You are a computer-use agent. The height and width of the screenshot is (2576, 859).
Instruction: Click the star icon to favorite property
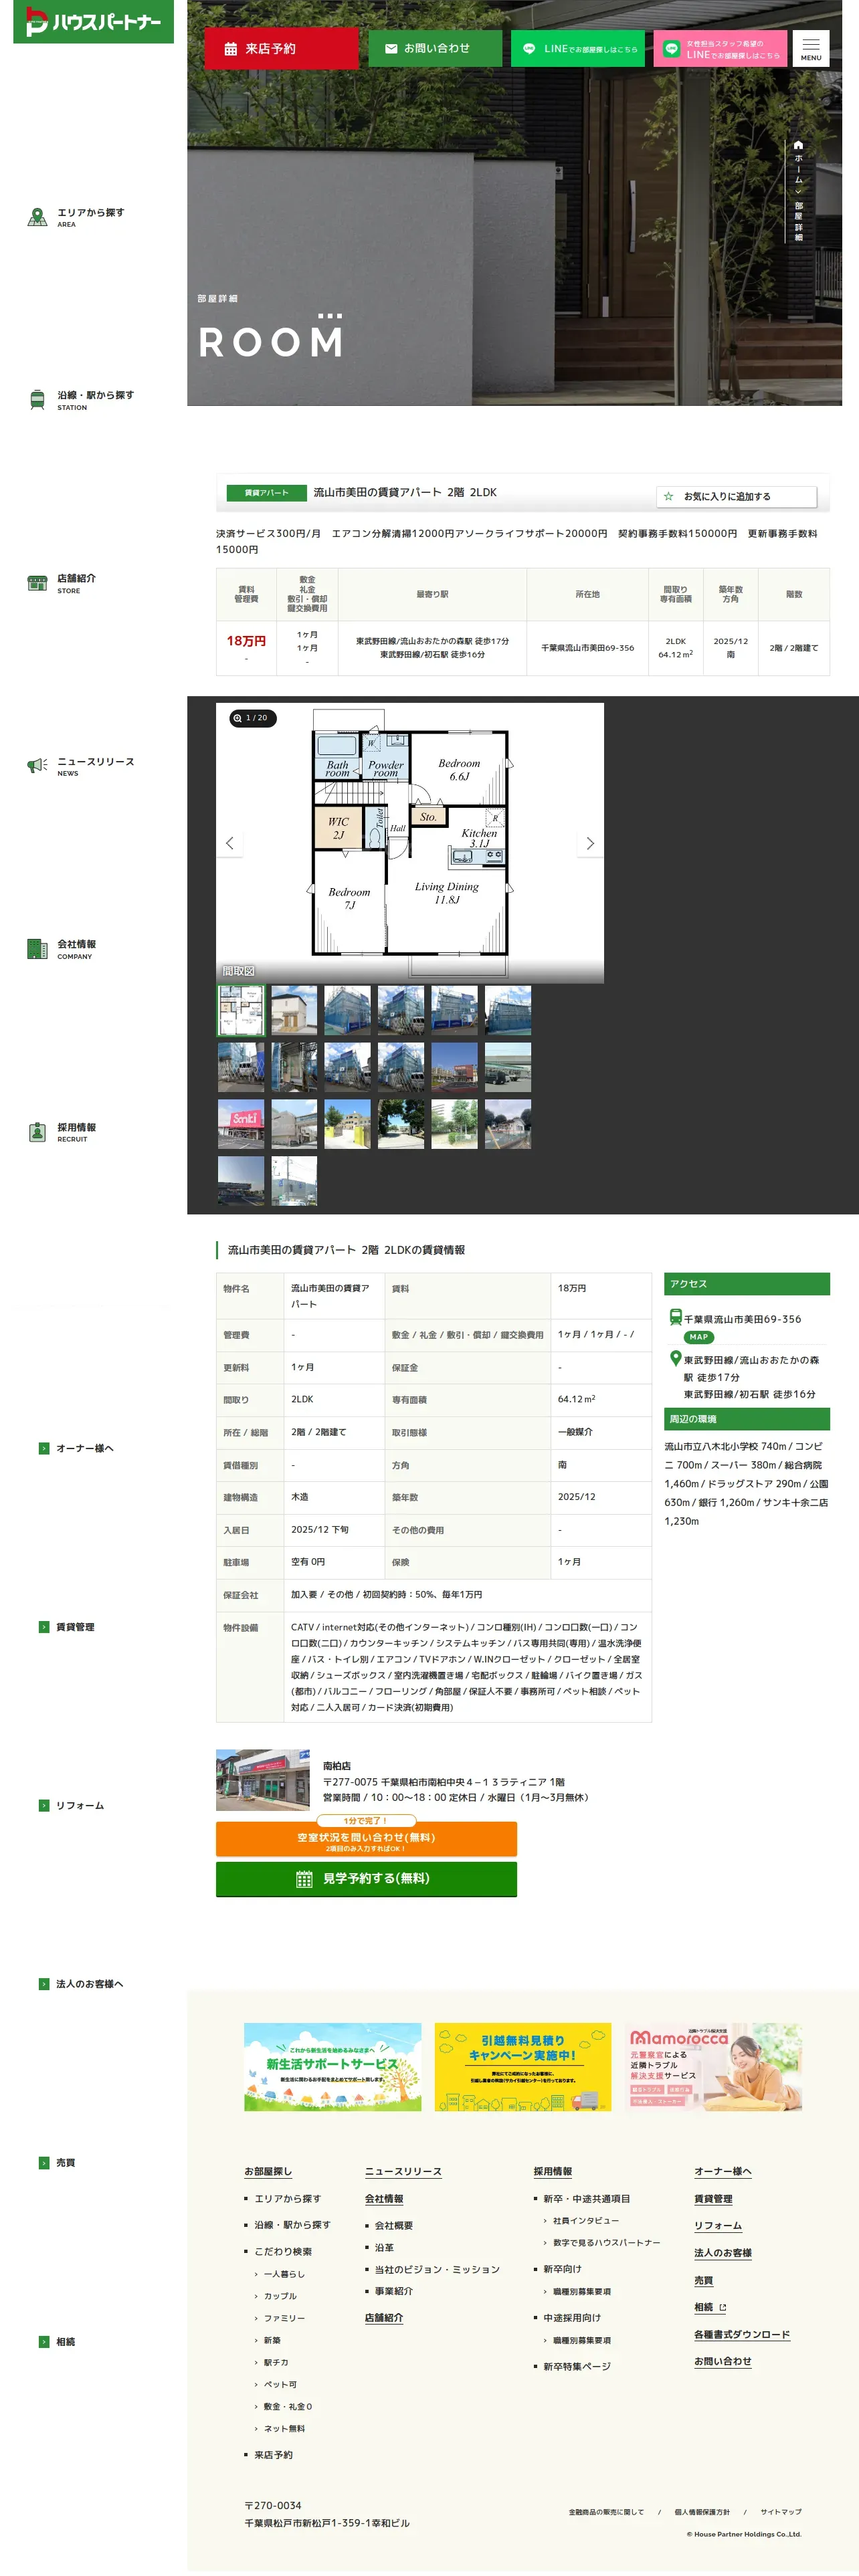pos(669,496)
